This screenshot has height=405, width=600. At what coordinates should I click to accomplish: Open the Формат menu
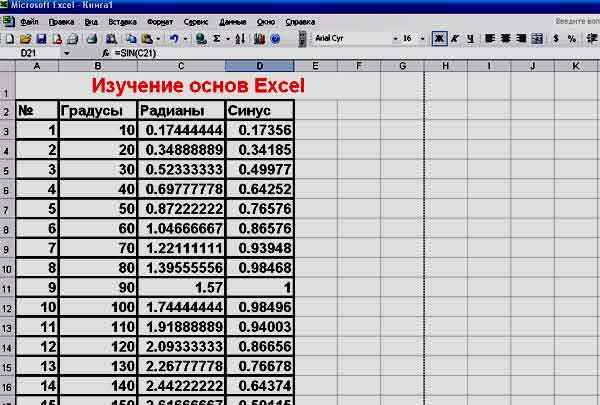click(160, 22)
